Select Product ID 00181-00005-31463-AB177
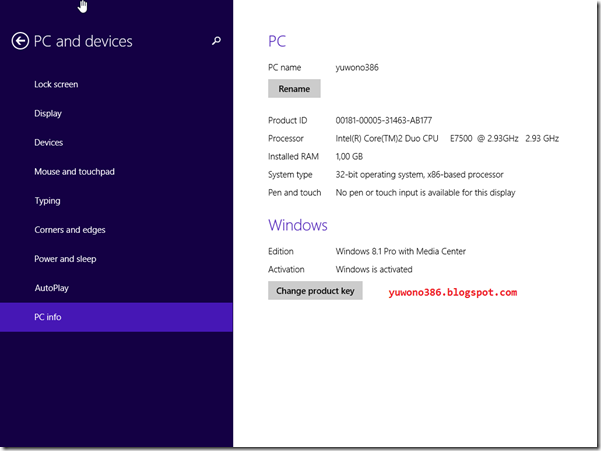Viewport: 601px width, 451px height. point(384,120)
